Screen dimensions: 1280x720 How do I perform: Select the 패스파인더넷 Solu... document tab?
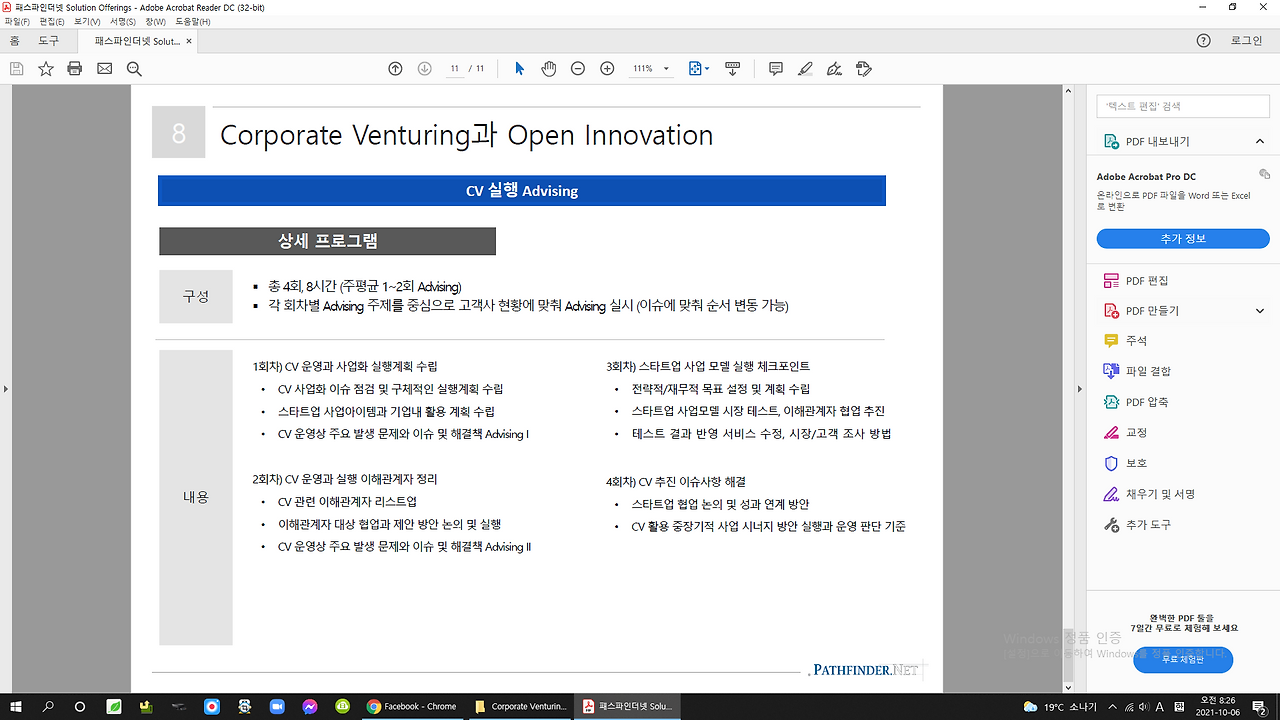click(138, 41)
